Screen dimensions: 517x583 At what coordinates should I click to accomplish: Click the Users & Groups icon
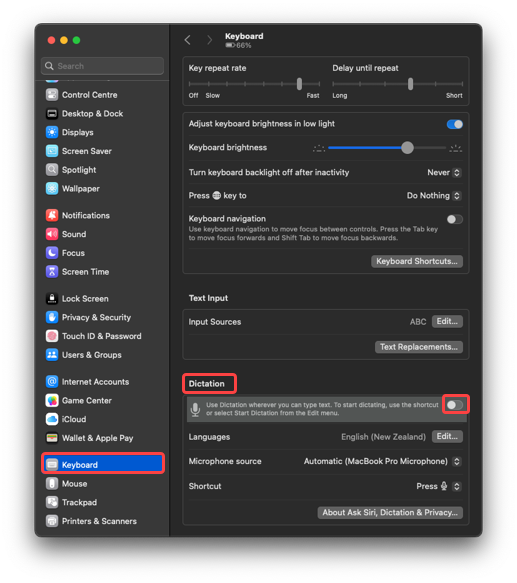coord(52,355)
